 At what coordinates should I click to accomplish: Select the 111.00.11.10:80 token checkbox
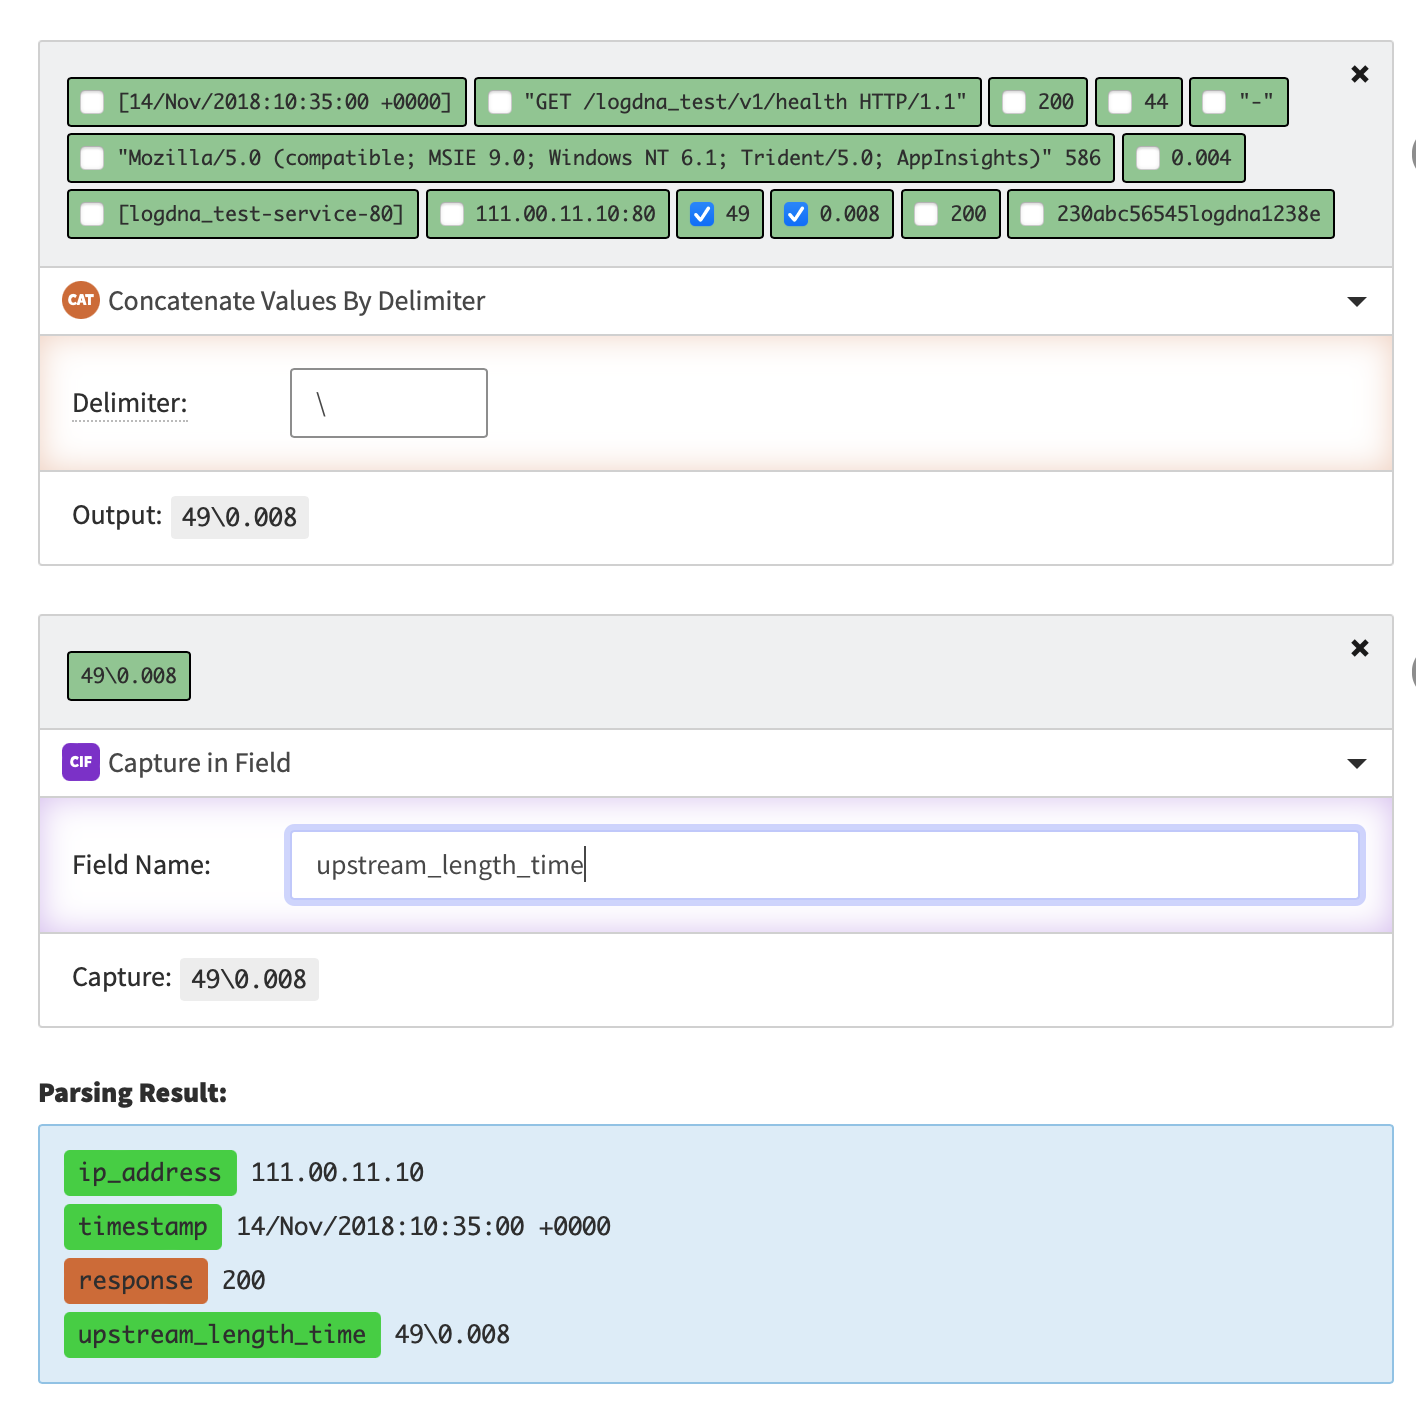pos(452,214)
